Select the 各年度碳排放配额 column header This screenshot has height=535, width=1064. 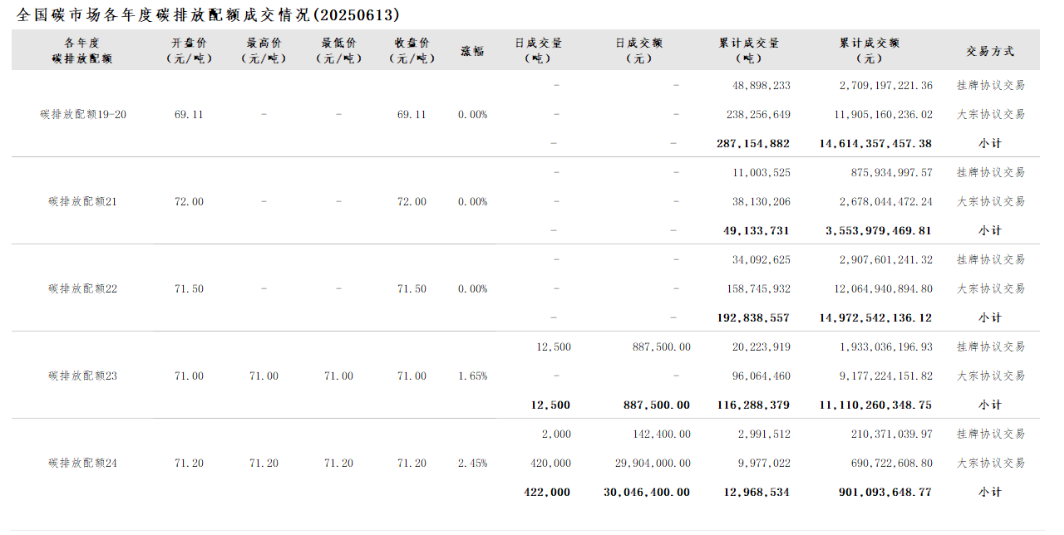click(x=82, y=51)
